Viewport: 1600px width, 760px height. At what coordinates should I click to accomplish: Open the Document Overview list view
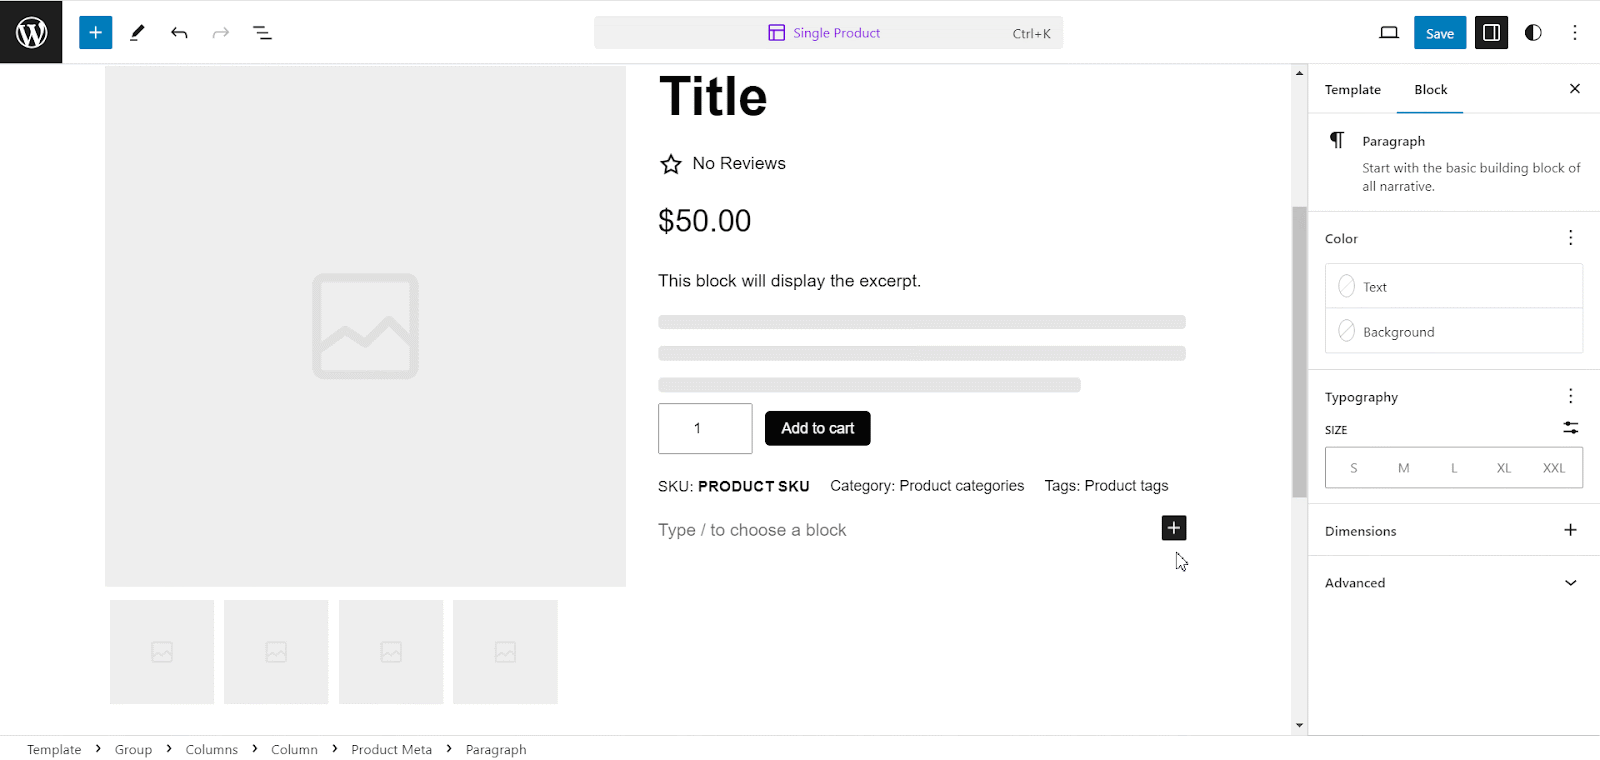pyautogui.click(x=262, y=32)
